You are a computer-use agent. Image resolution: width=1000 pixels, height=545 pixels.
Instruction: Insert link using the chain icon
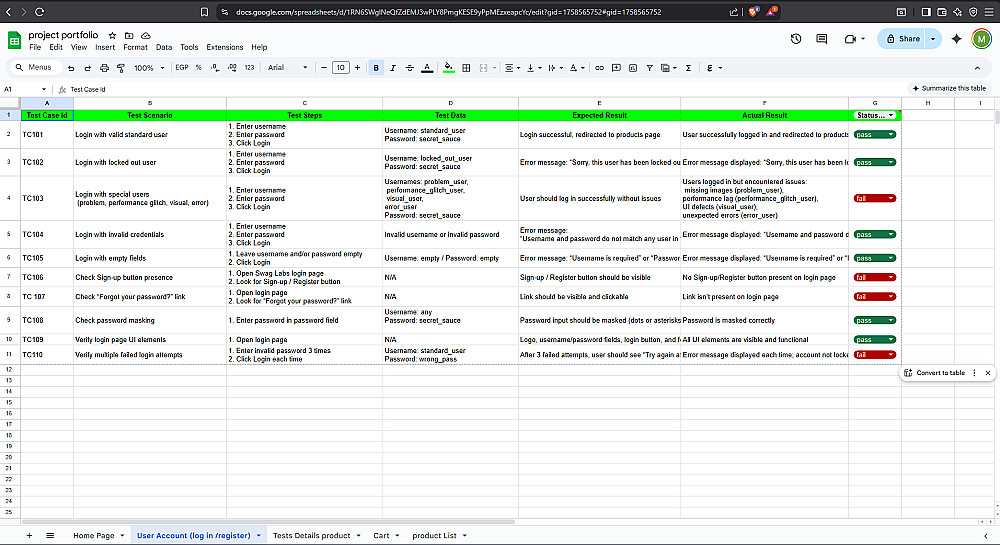pos(599,68)
